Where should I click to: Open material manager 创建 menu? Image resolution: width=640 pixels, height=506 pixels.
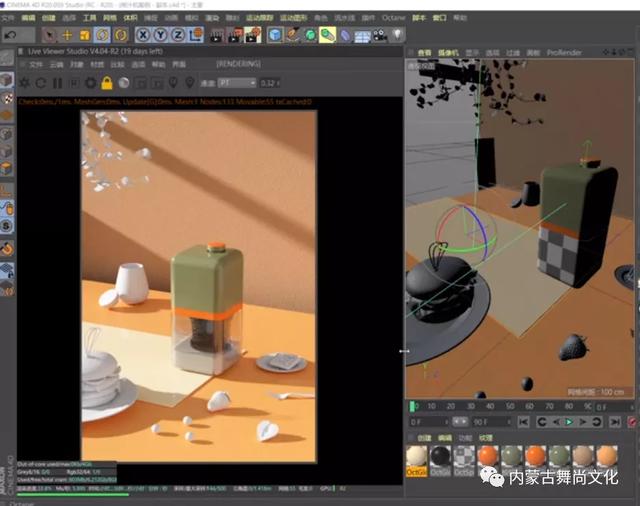pos(424,438)
